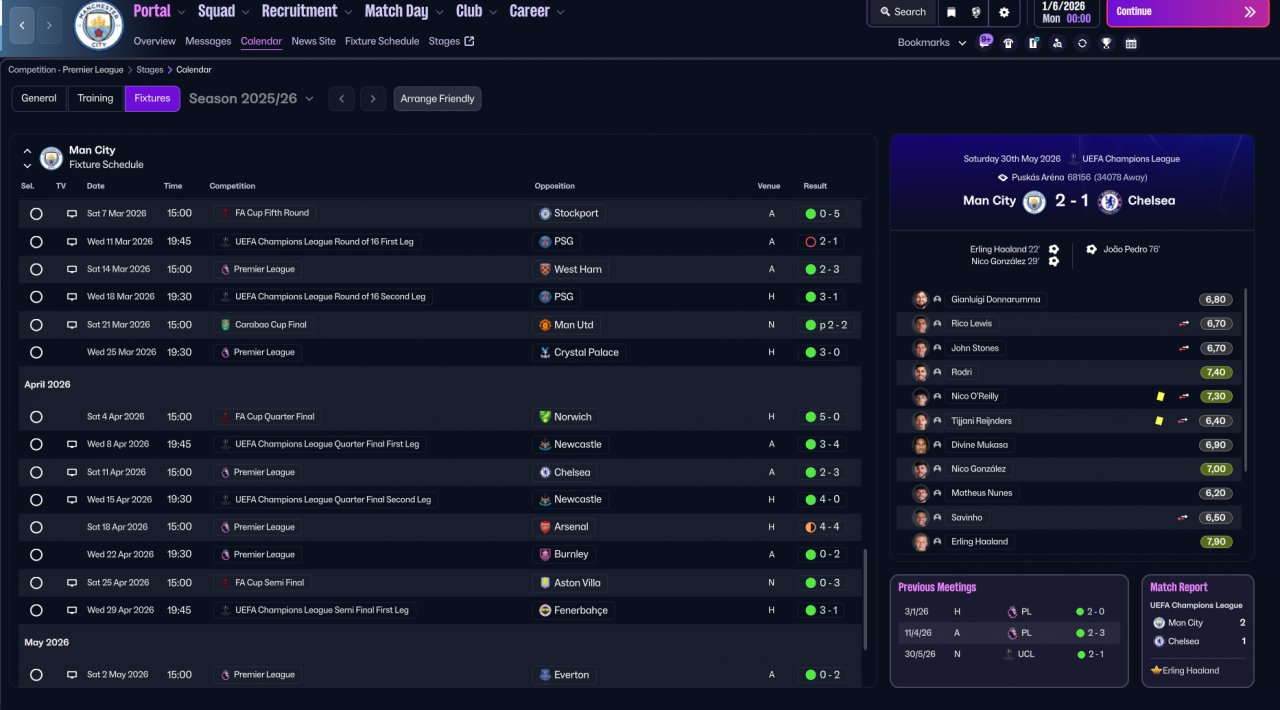The width and height of the screenshot is (1280, 710).
Task: Select the West Ham fixture radio button
Action: [36, 269]
